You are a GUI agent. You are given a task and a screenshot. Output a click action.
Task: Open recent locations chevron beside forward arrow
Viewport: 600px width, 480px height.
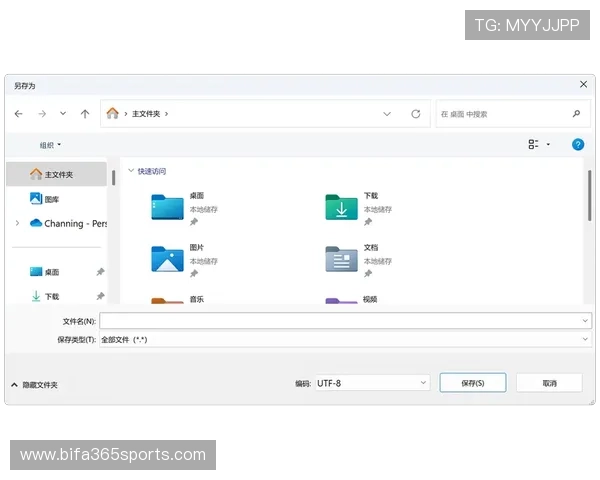click(63, 113)
